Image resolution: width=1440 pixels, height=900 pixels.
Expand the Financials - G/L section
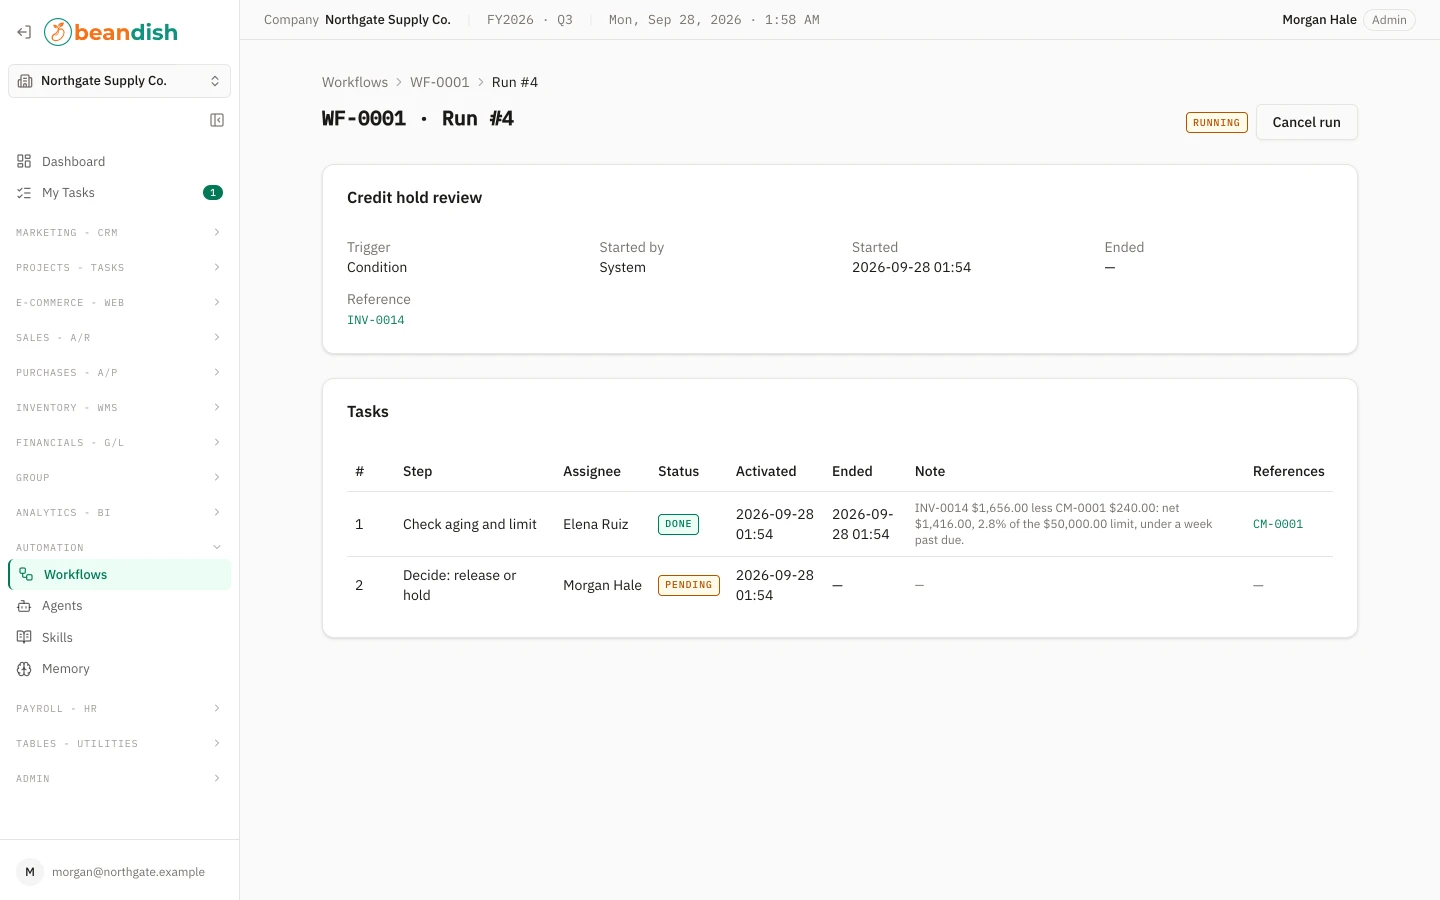[119, 442]
